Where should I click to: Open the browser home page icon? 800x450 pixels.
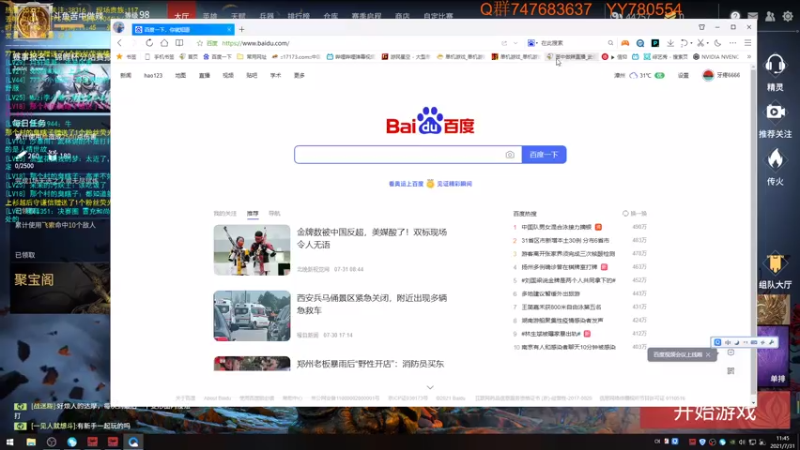point(164,43)
